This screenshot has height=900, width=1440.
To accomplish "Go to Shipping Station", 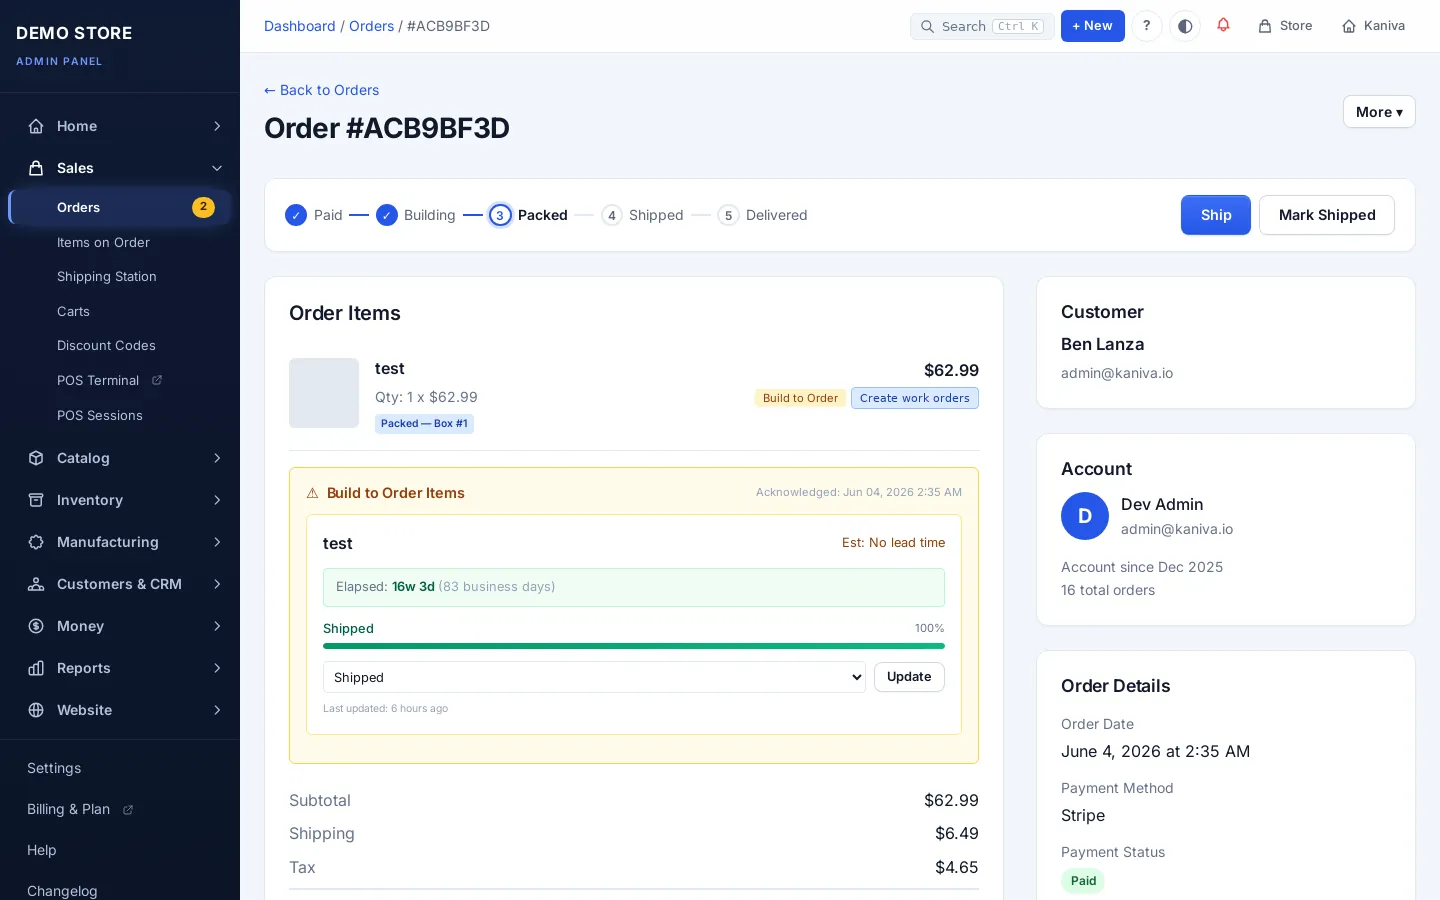I will (107, 276).
